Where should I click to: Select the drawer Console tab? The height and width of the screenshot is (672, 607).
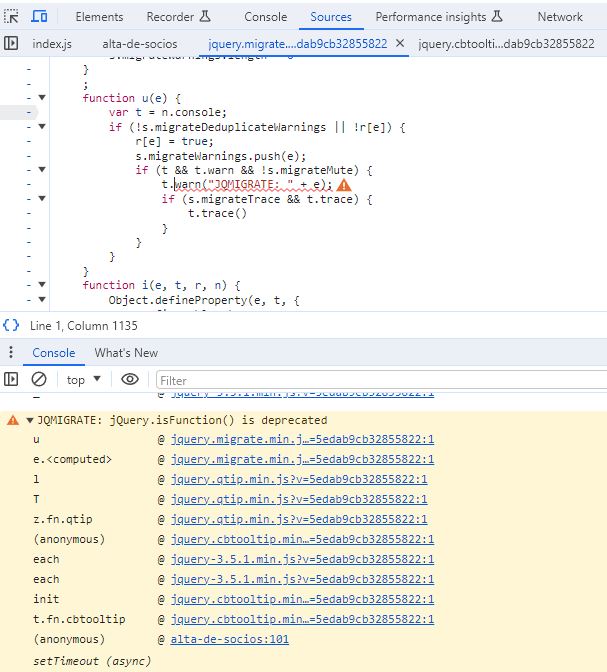[54, 353]
